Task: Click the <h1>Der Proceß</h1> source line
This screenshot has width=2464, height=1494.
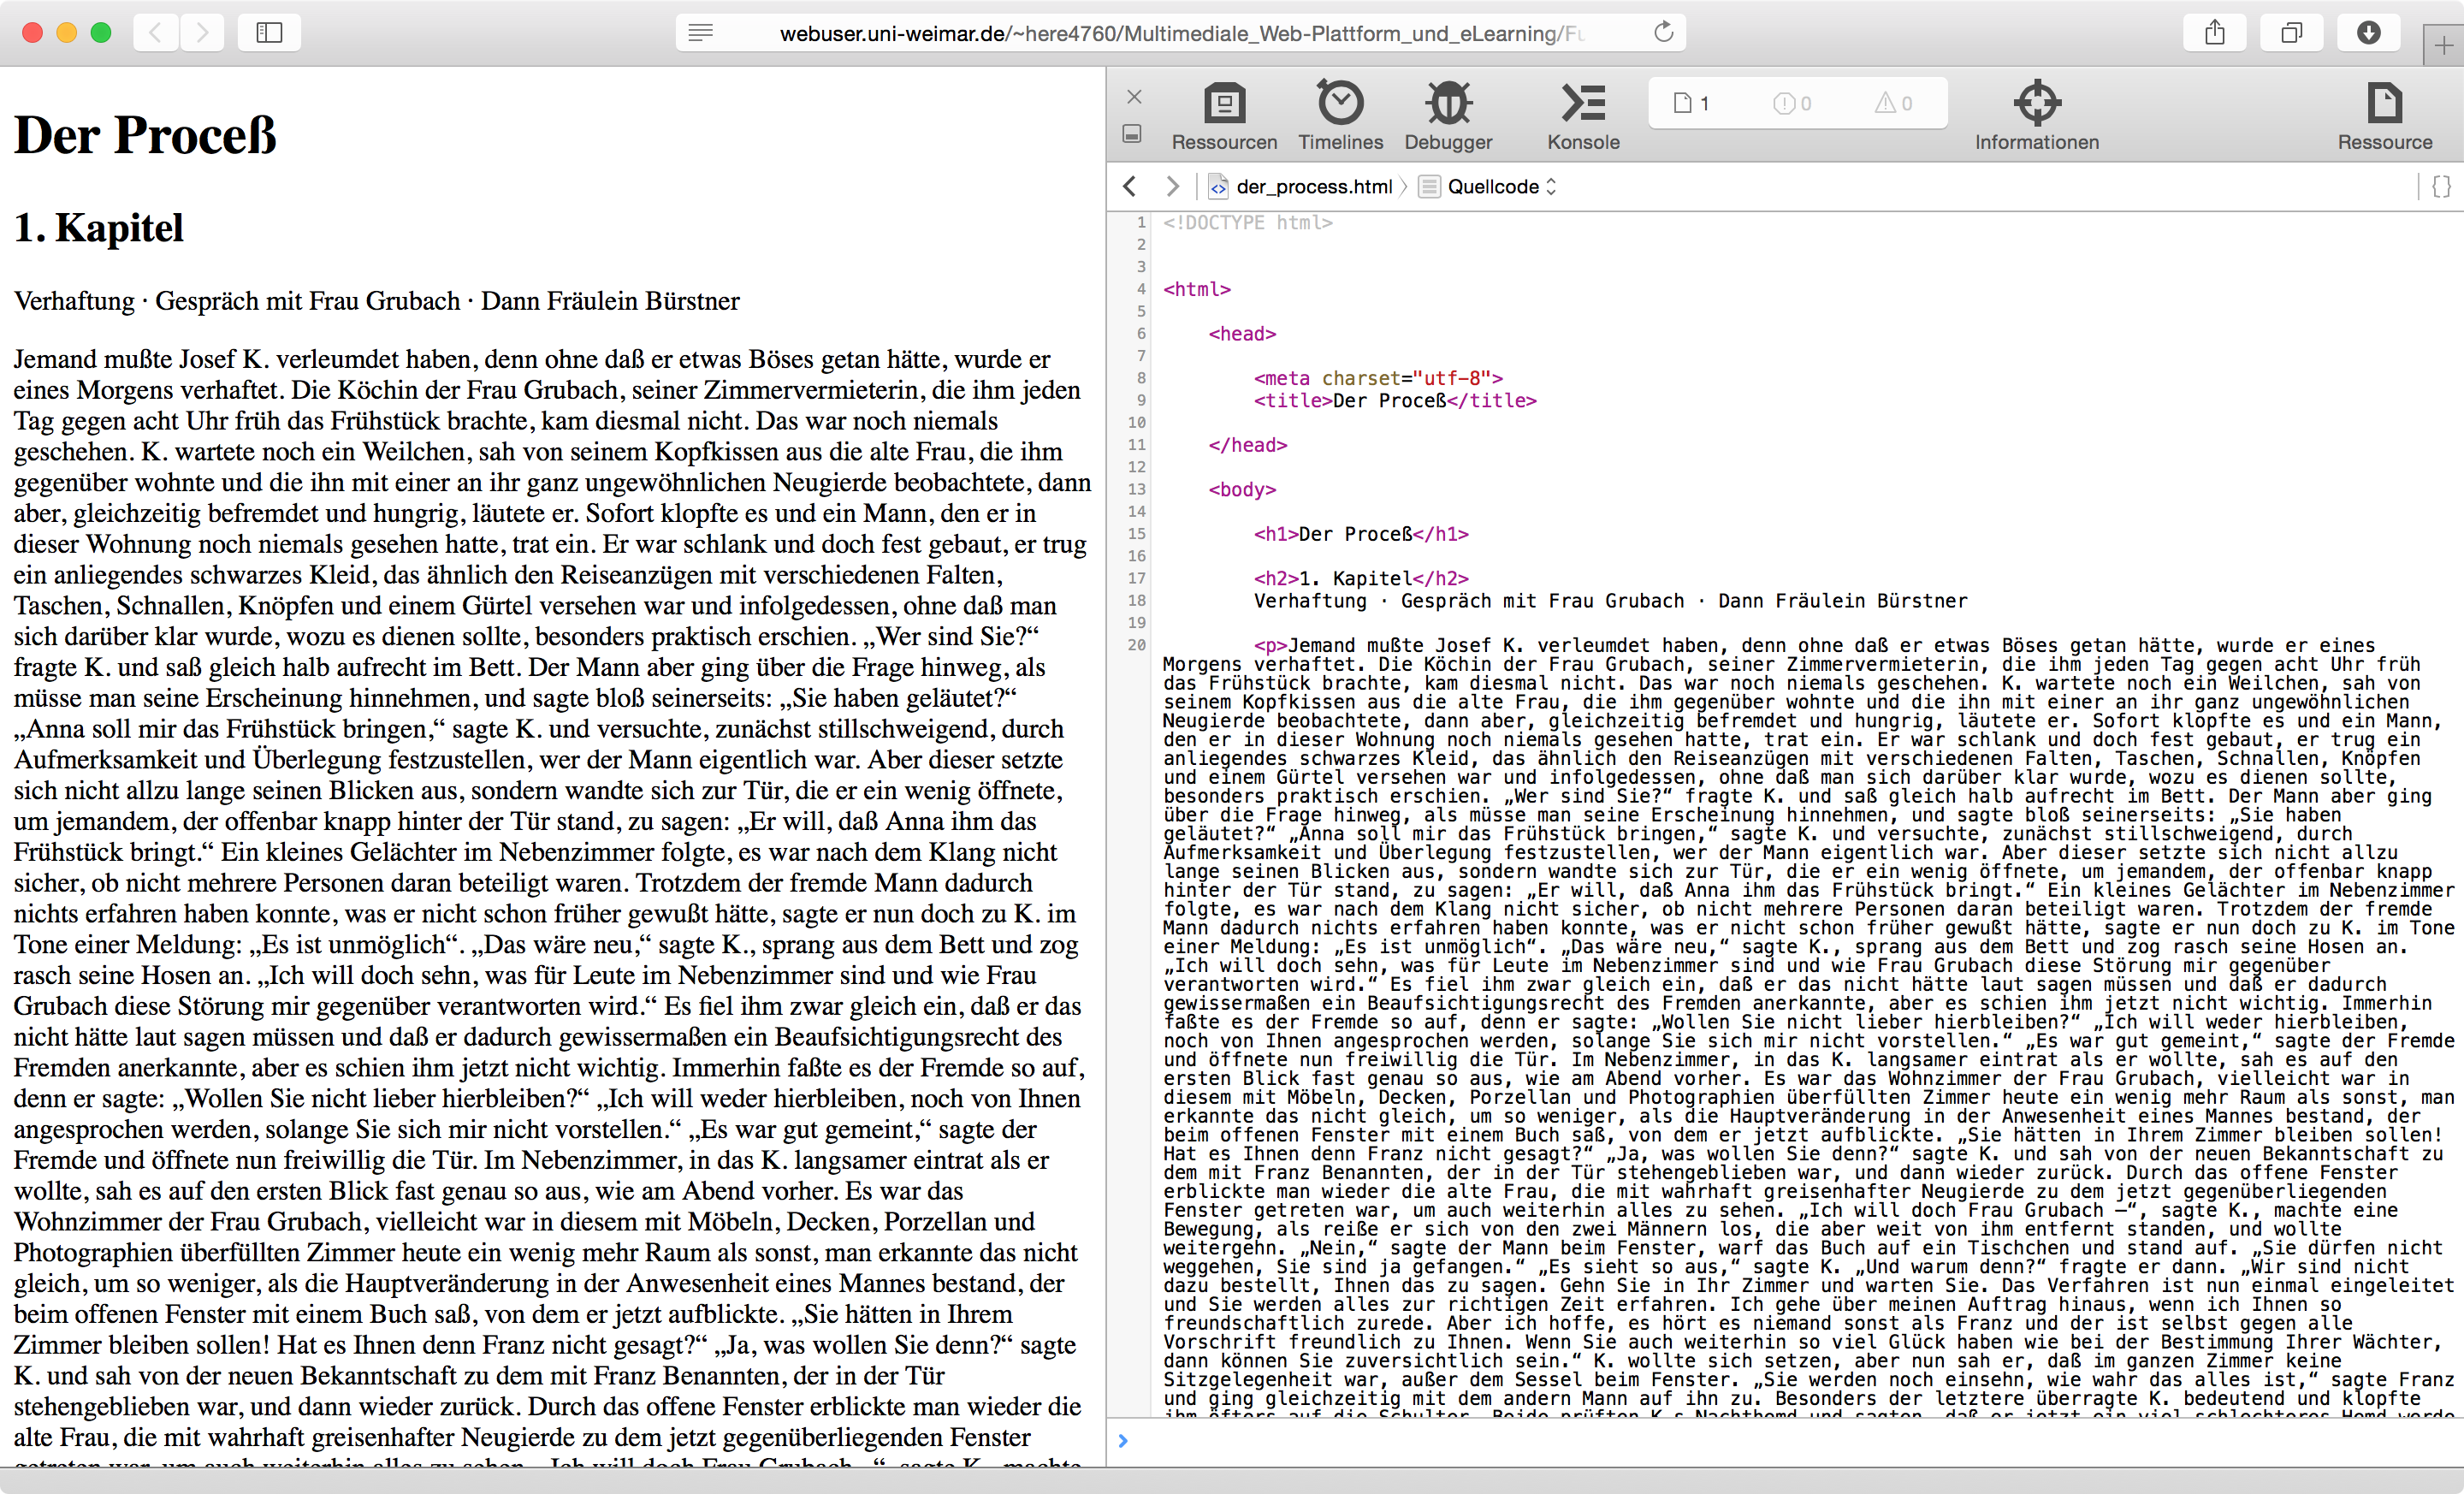Action: tap(1361, 534)
